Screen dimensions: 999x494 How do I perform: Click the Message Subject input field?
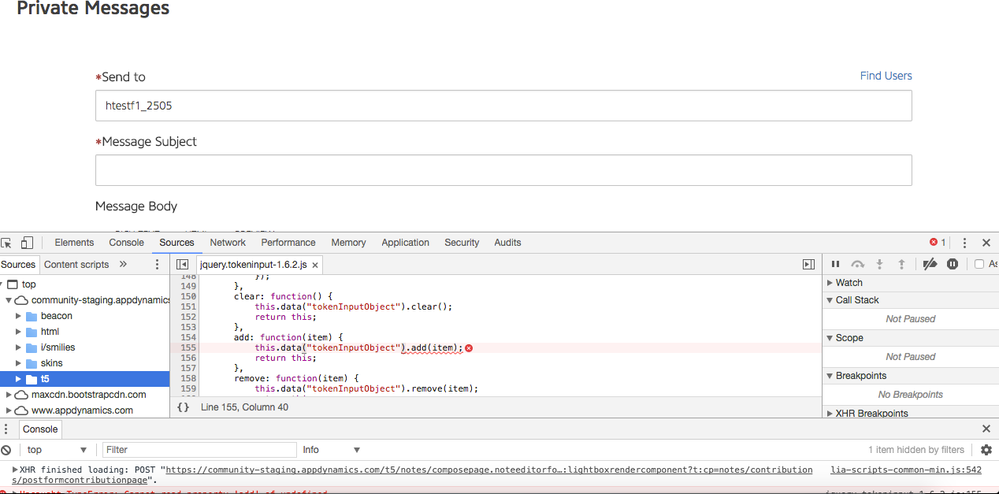503,170
